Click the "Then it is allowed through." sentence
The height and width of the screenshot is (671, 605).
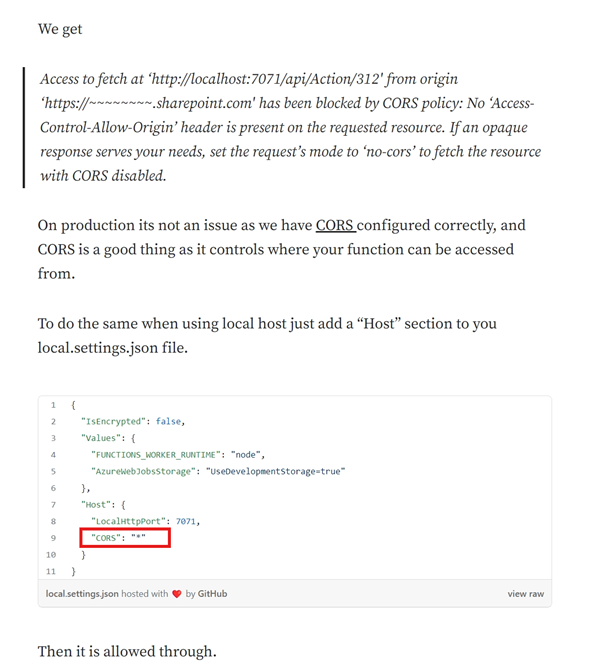pos(127,652)
